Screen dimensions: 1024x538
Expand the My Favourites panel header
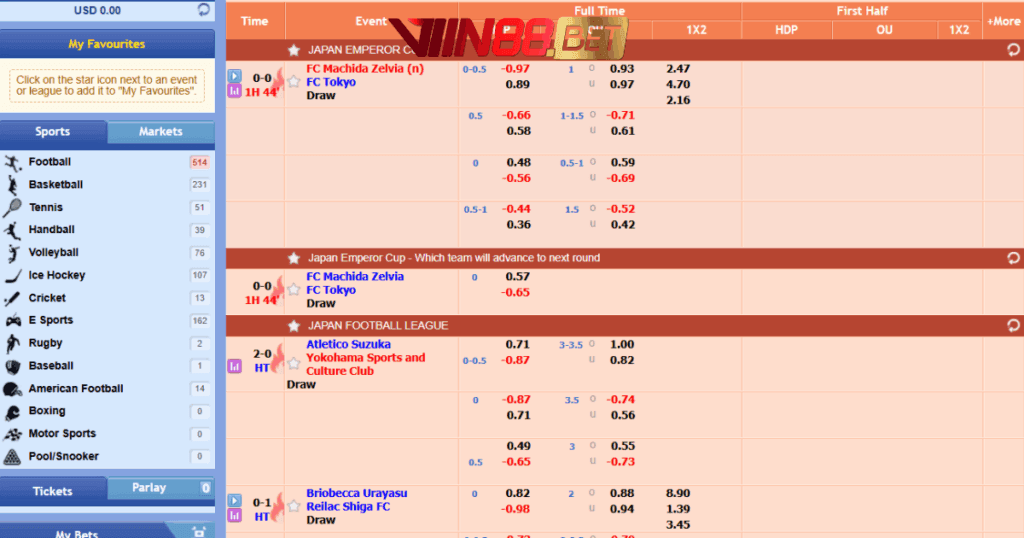click(x=107, y=44)
